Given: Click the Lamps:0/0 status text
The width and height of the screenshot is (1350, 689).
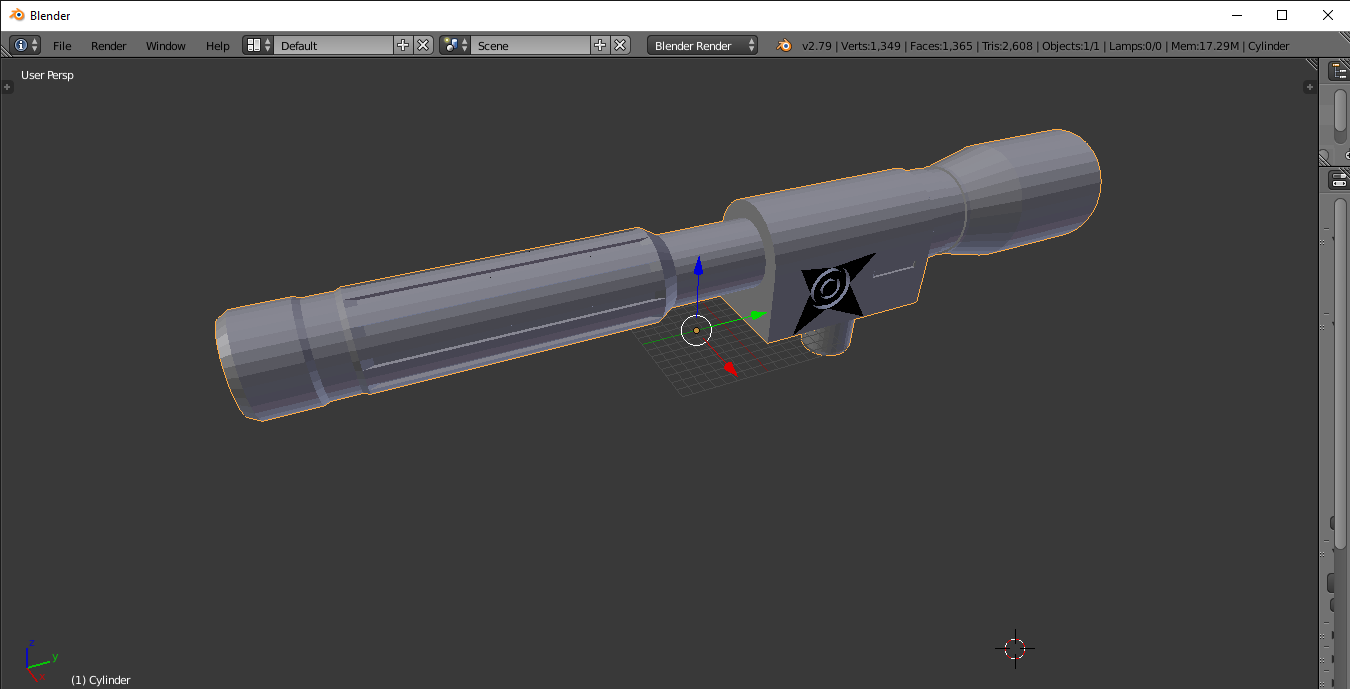Looking at the screenshot, I should point(1136,46).
